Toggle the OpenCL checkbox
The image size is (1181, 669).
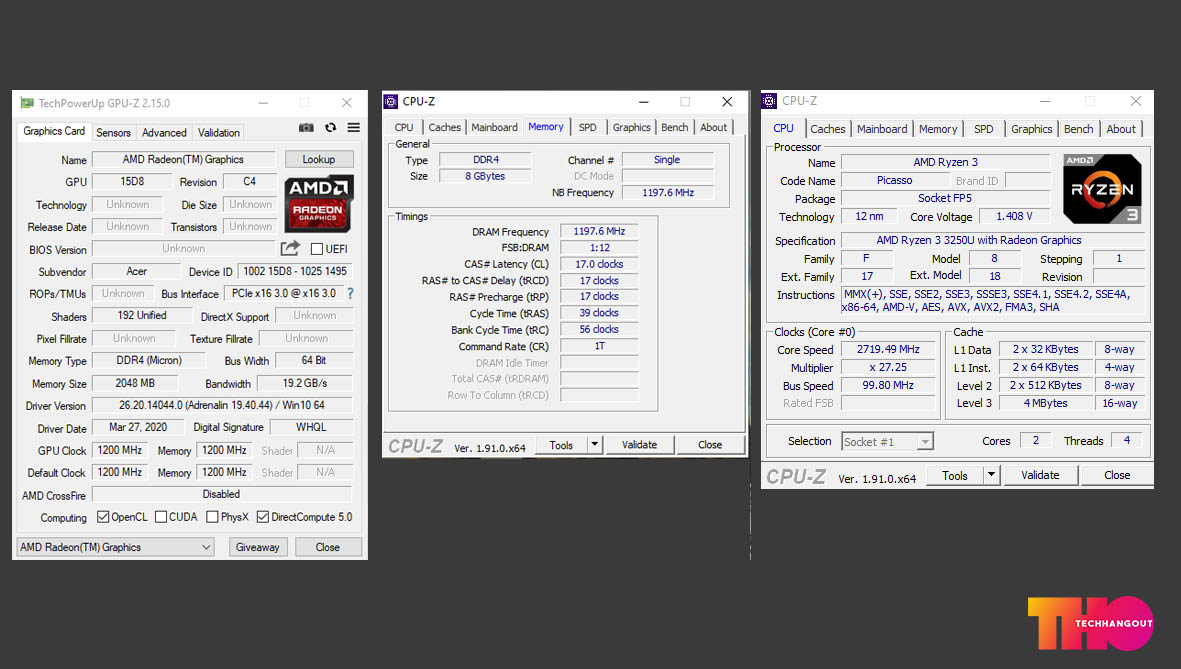tap(103, 517)
